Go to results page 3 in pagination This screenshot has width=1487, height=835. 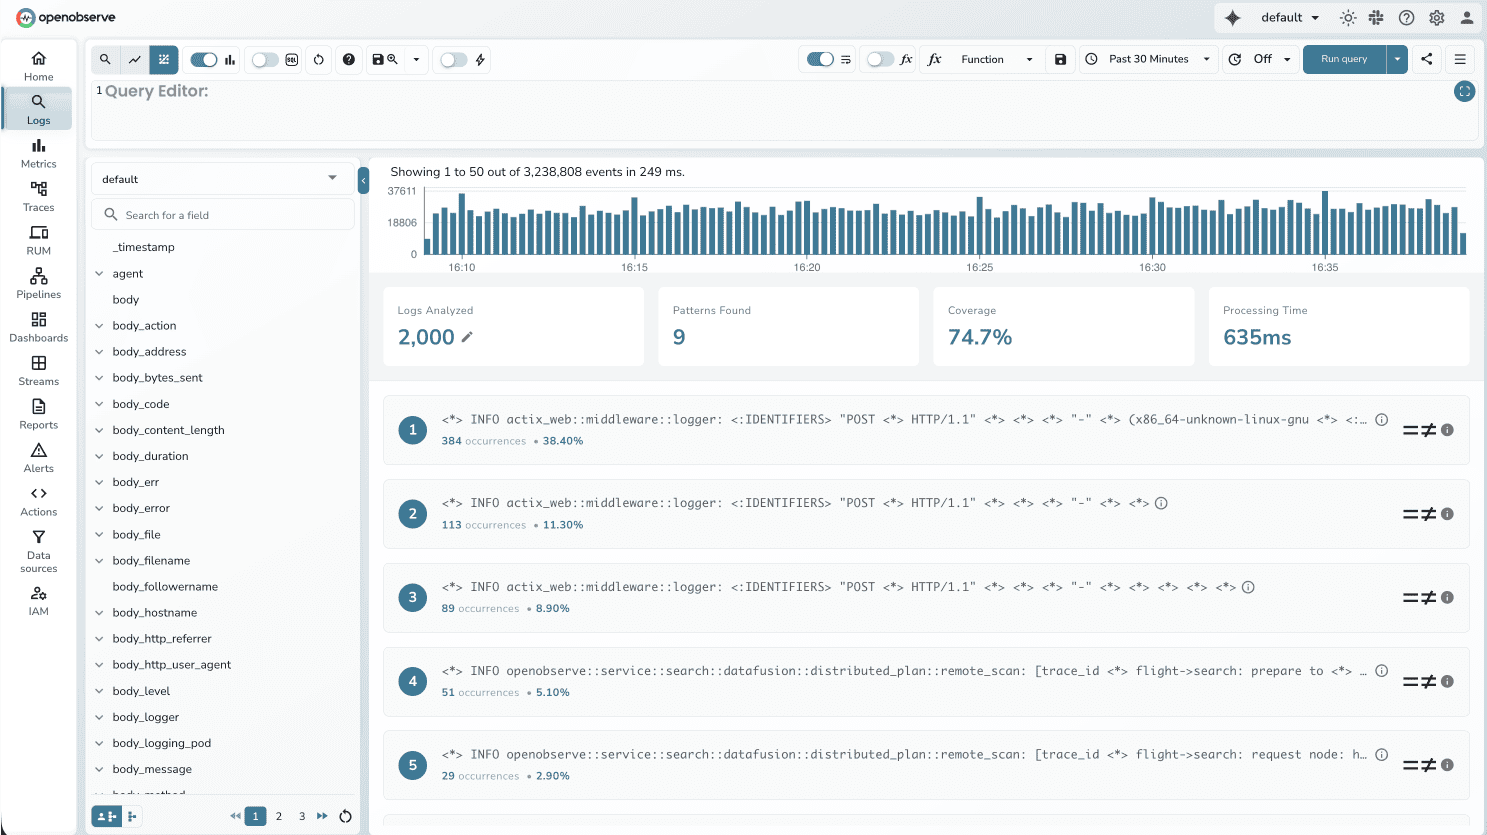pyautogui.click(x=302, y=816)
